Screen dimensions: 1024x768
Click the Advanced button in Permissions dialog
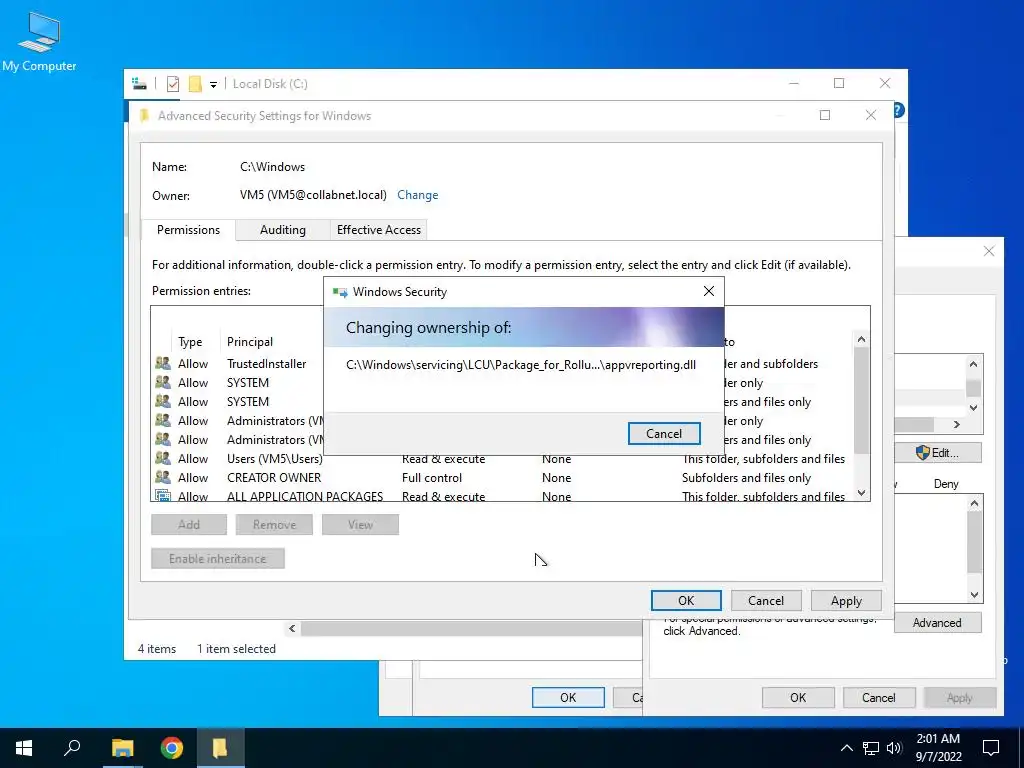point(937,622)
